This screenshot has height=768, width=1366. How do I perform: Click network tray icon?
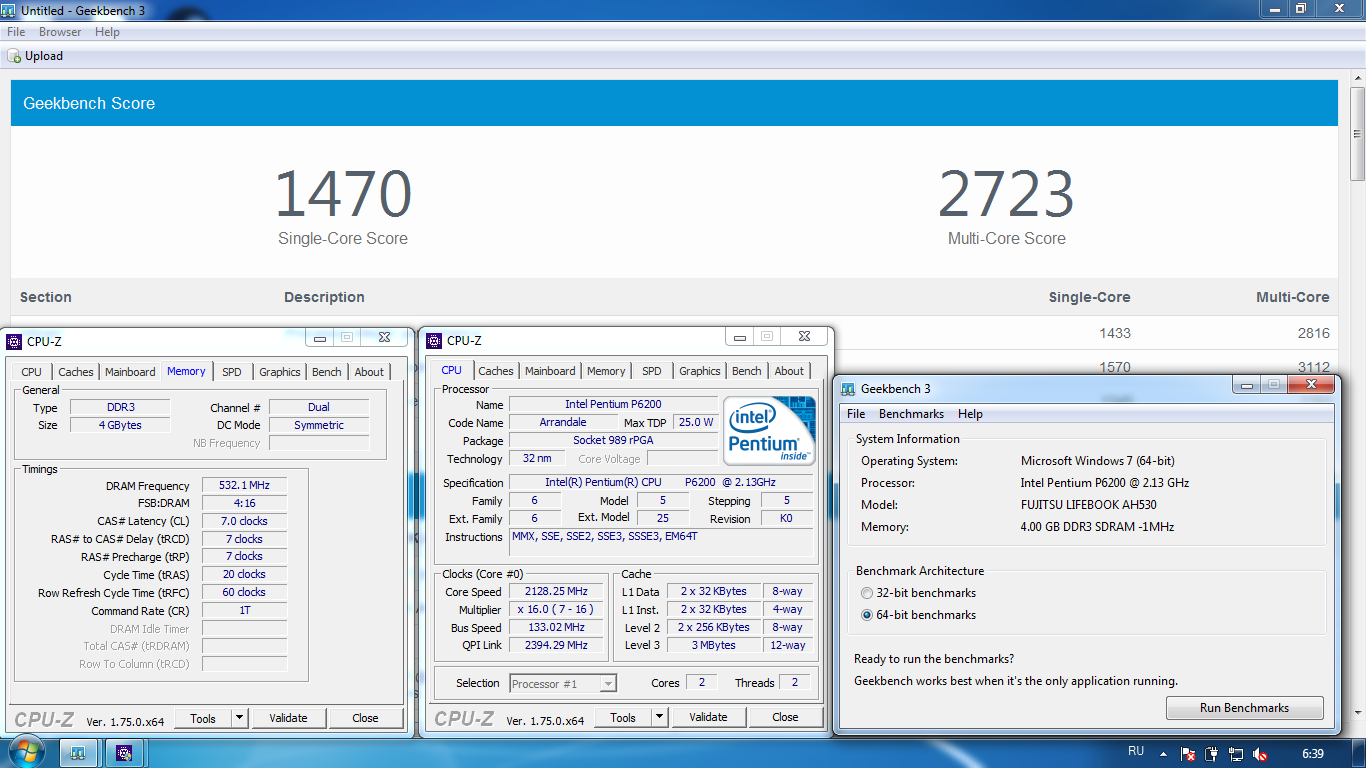click(x=1236, y=754)
